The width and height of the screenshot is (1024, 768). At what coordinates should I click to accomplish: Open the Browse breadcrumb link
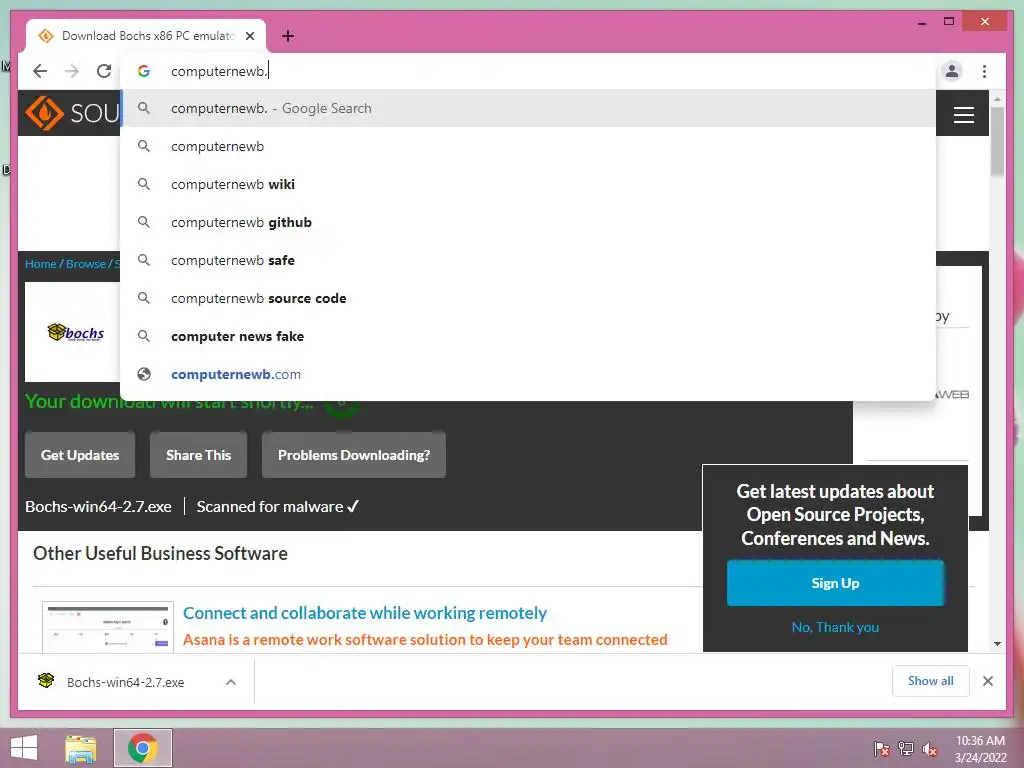[86, 264]
